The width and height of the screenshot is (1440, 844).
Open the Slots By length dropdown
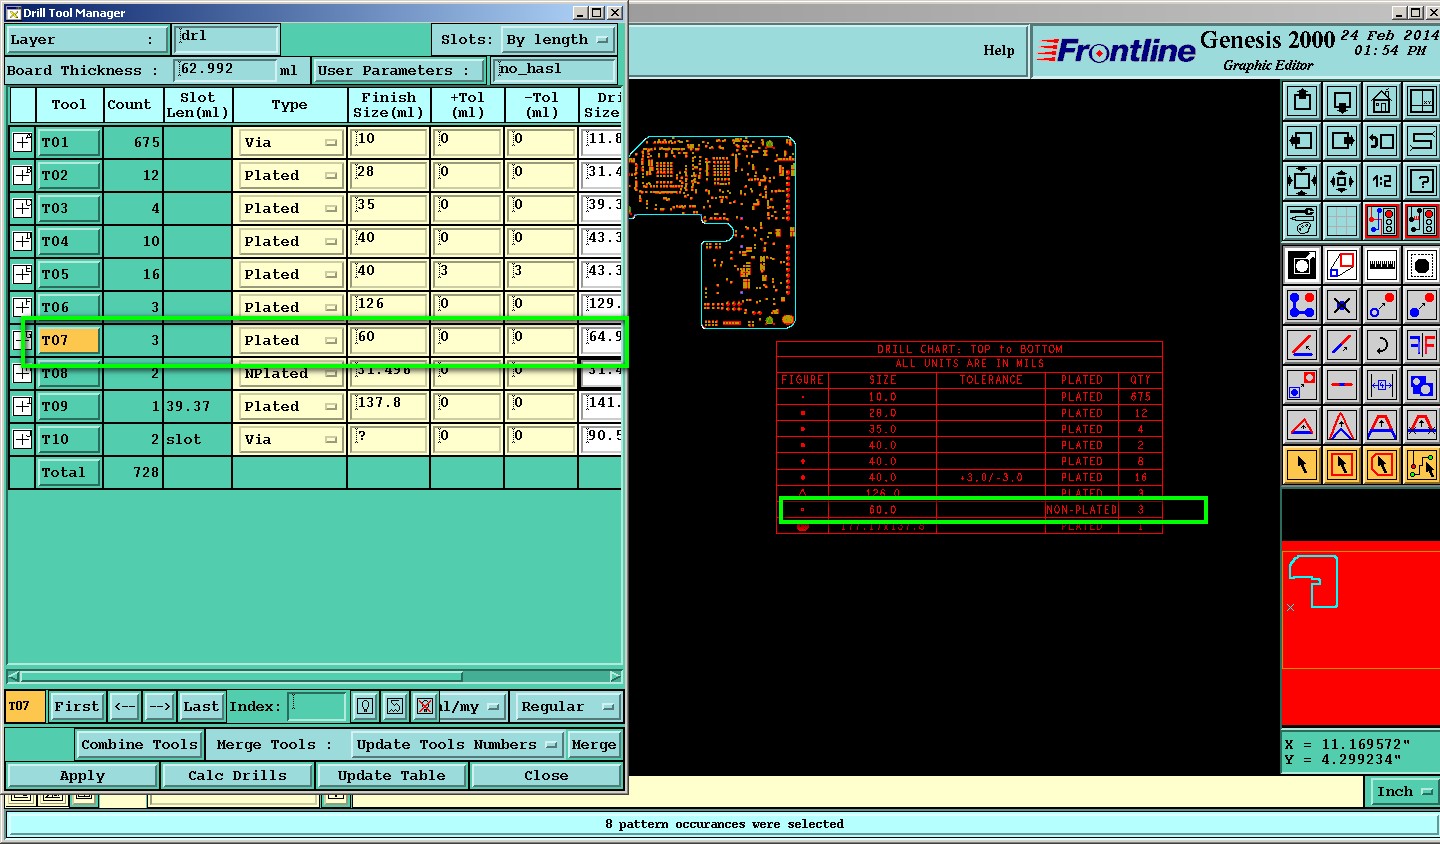pyautogui.click(x=557, y=40)
